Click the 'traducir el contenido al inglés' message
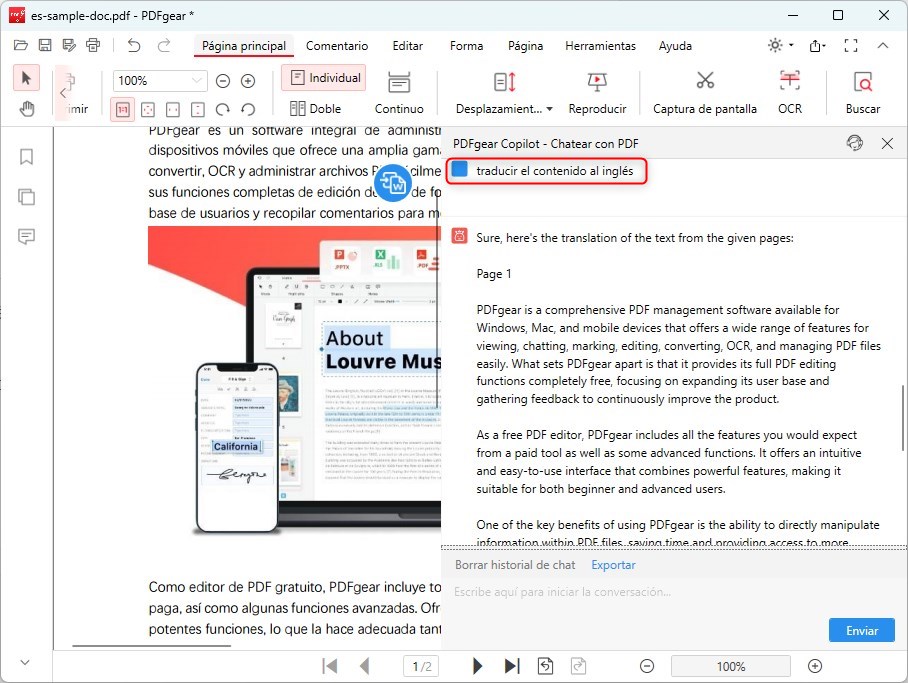Viewport: 908px width, 683px height. (x=554, y=171)
